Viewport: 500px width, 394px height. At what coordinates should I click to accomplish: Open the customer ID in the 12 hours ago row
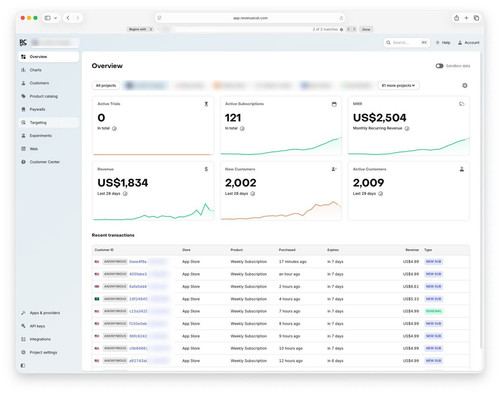pyautogui.click(x=138, y=361)
